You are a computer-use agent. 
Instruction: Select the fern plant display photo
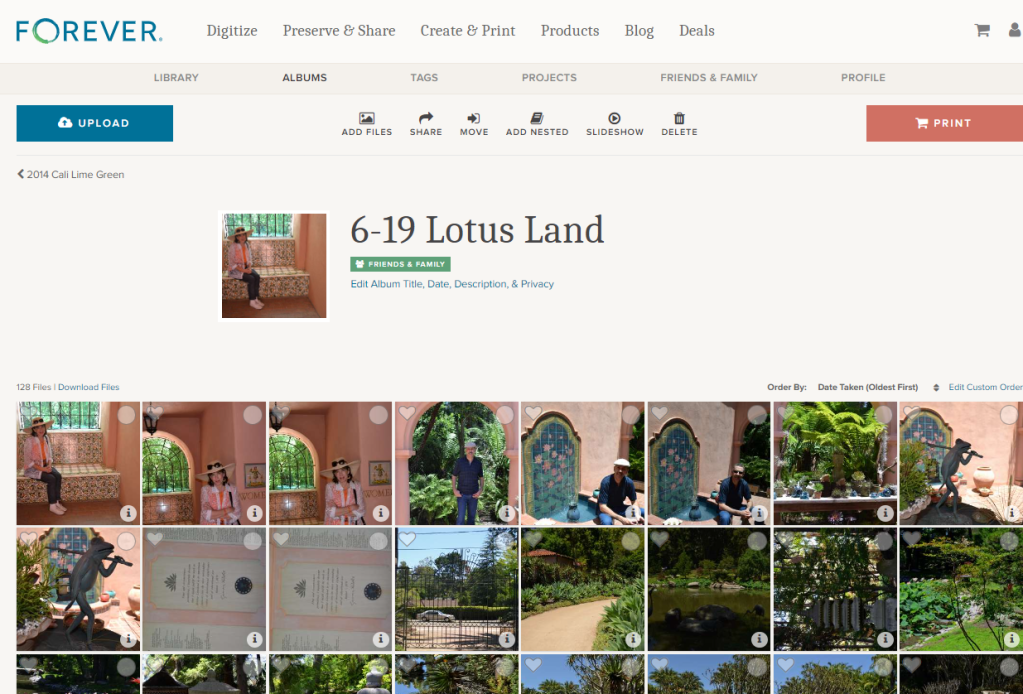tap(882, 415)
